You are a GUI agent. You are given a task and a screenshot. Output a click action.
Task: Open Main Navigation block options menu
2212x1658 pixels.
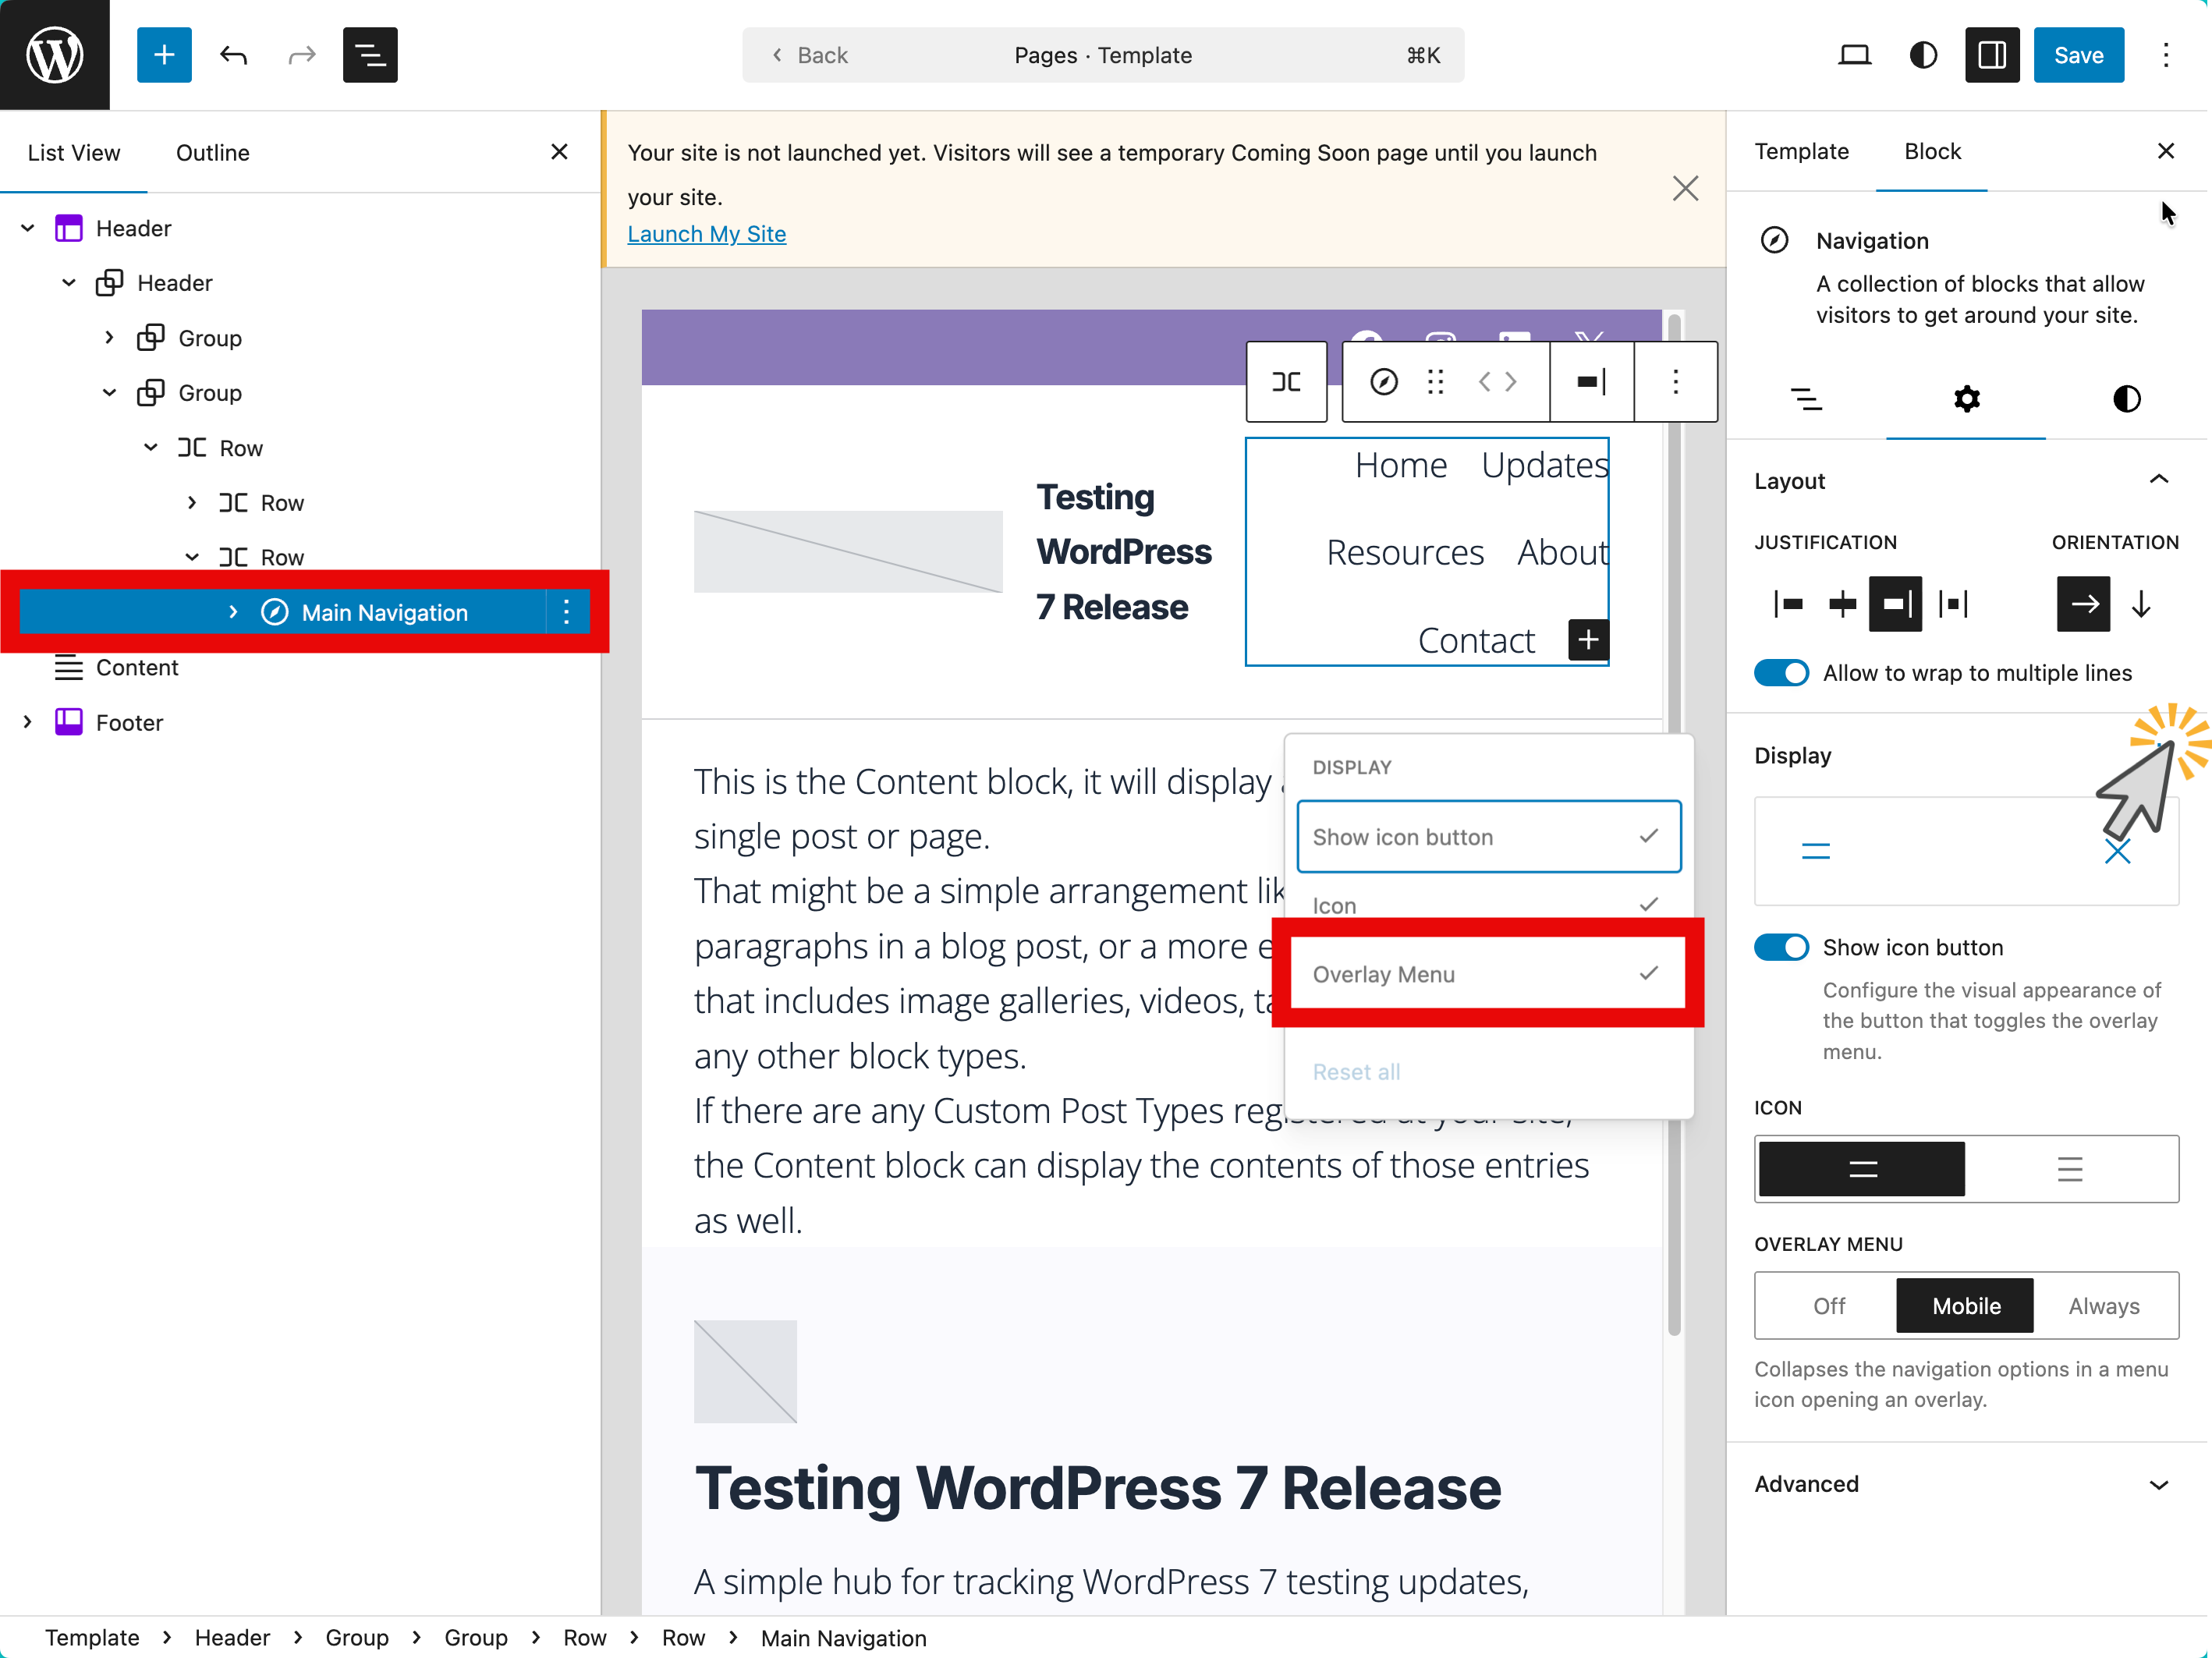point(567,612)
